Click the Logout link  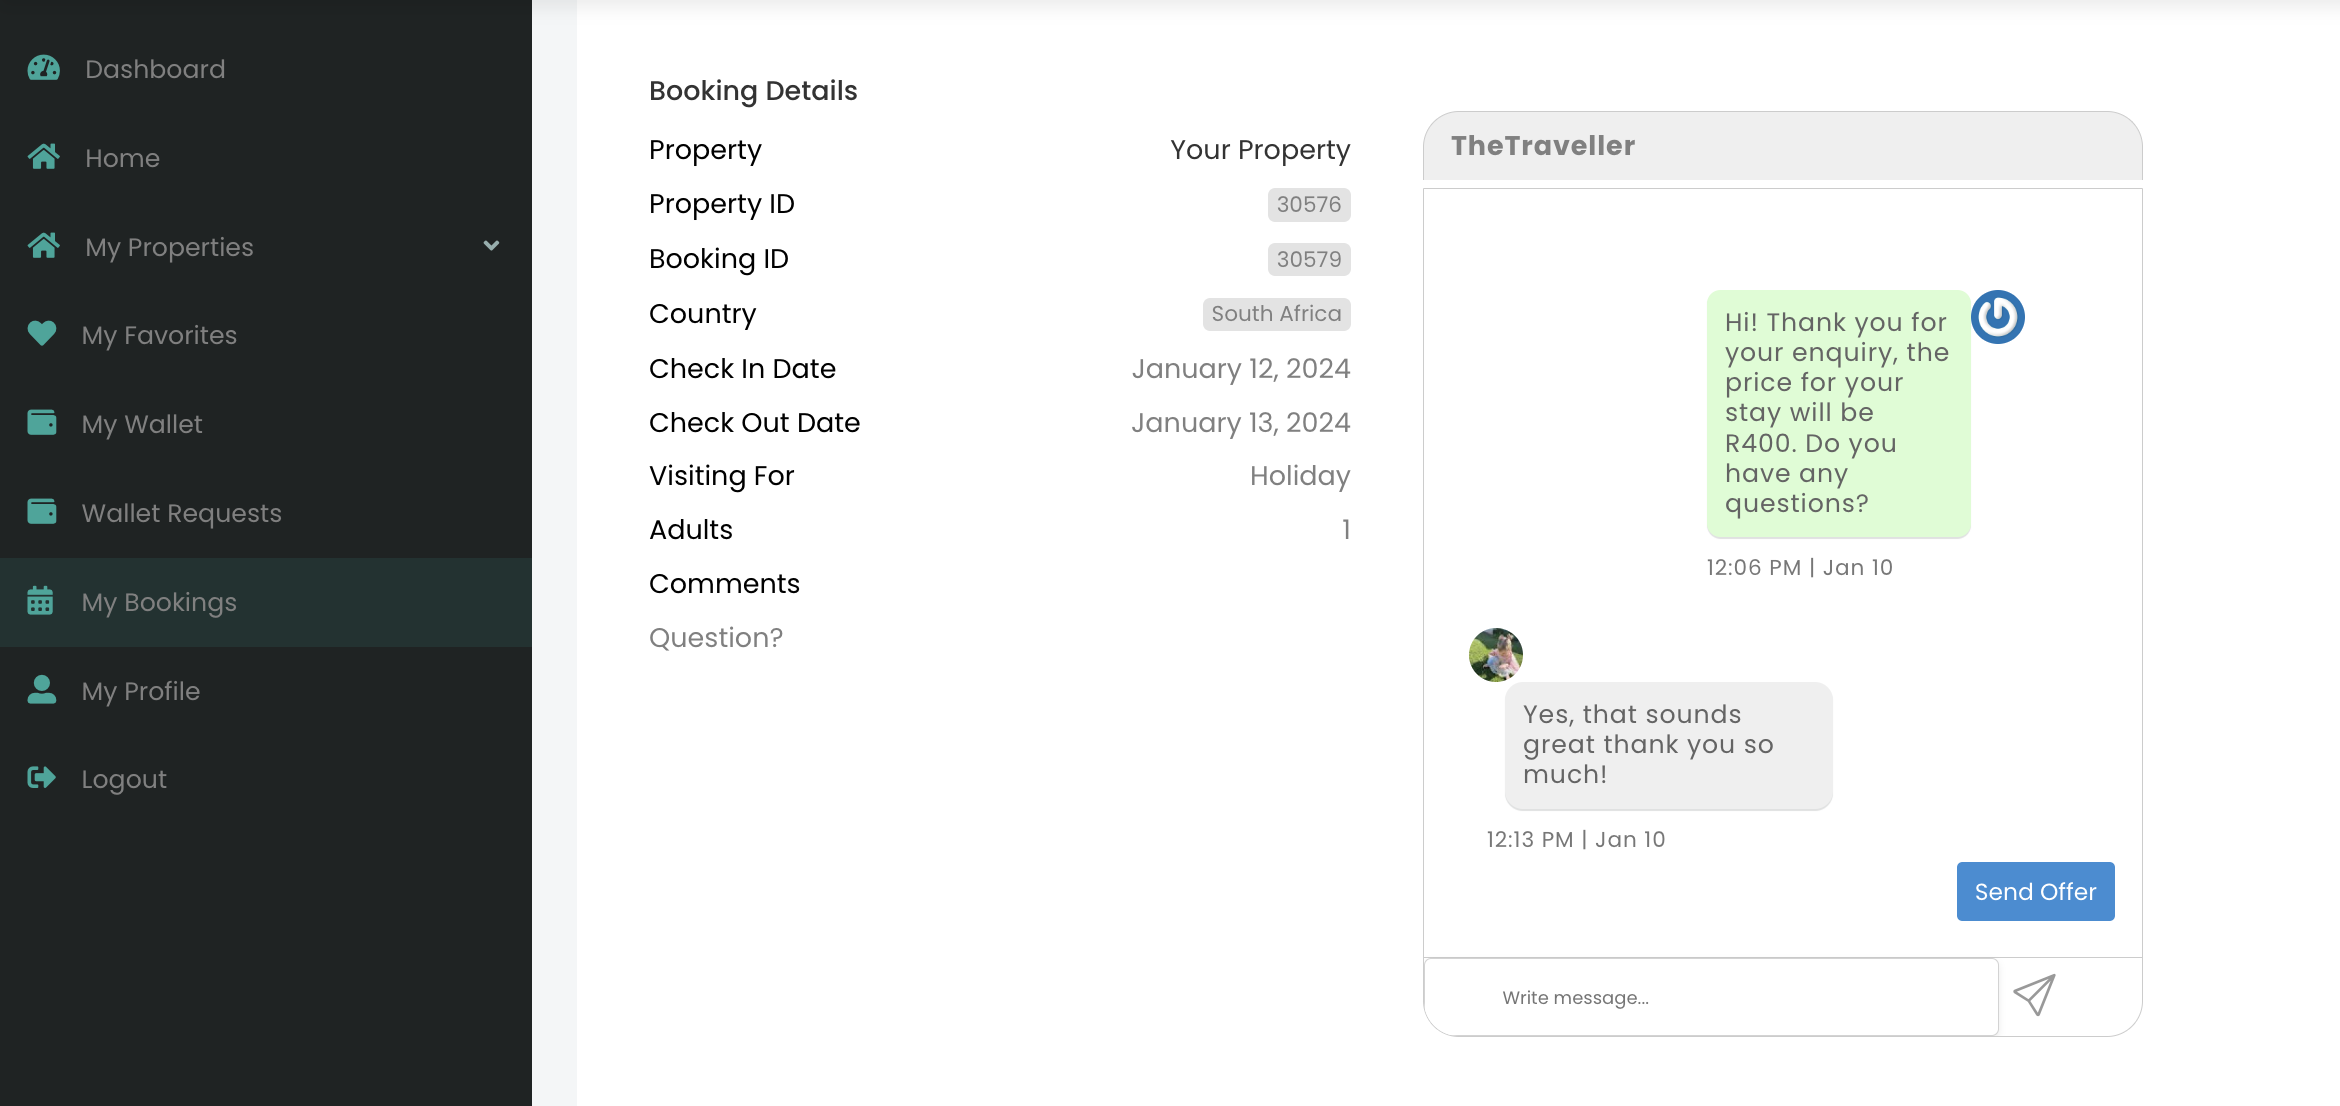click(124, 779)
